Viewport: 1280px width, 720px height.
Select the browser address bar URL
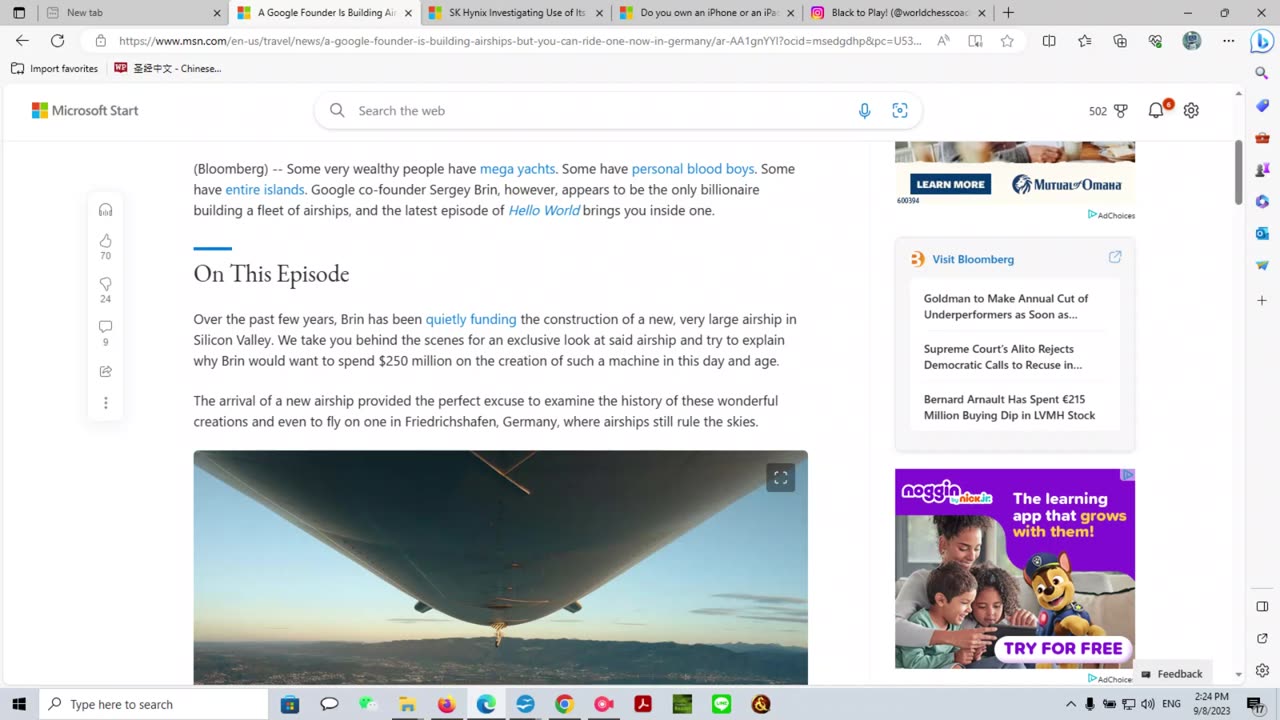pos(522,41)
